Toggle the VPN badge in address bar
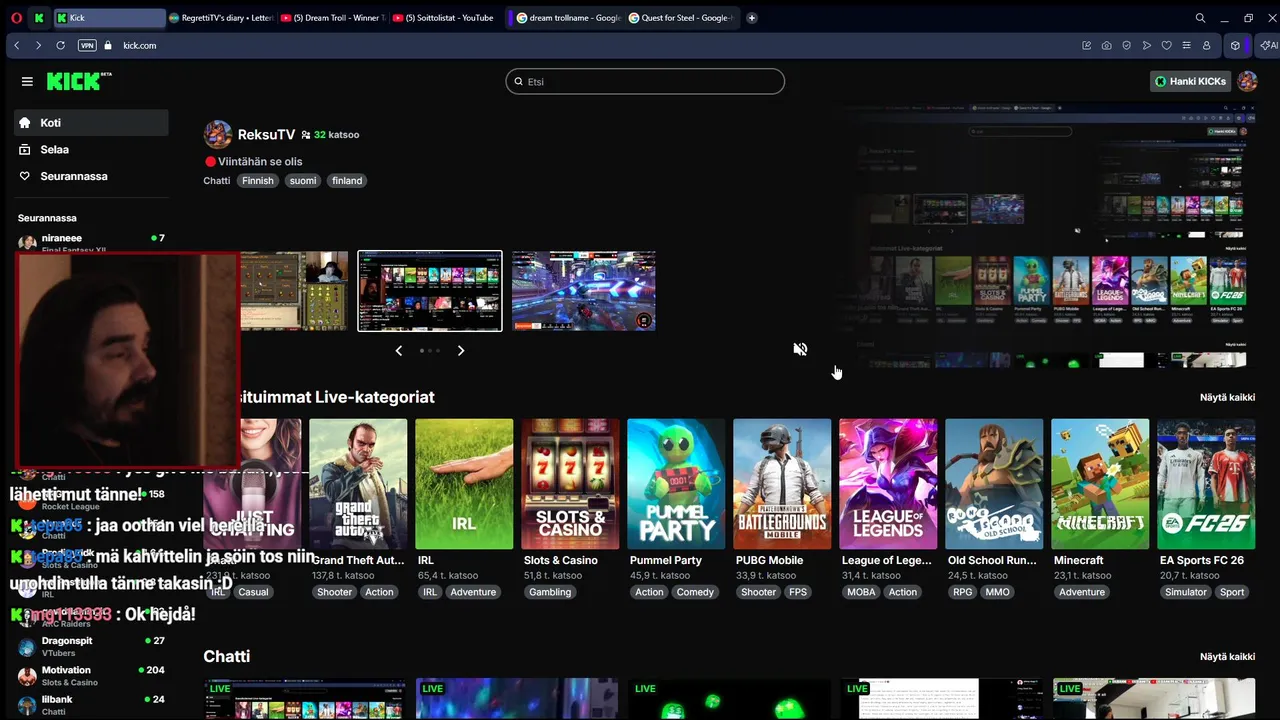This screenshot has width=1280, height=720. click(87, 45)
